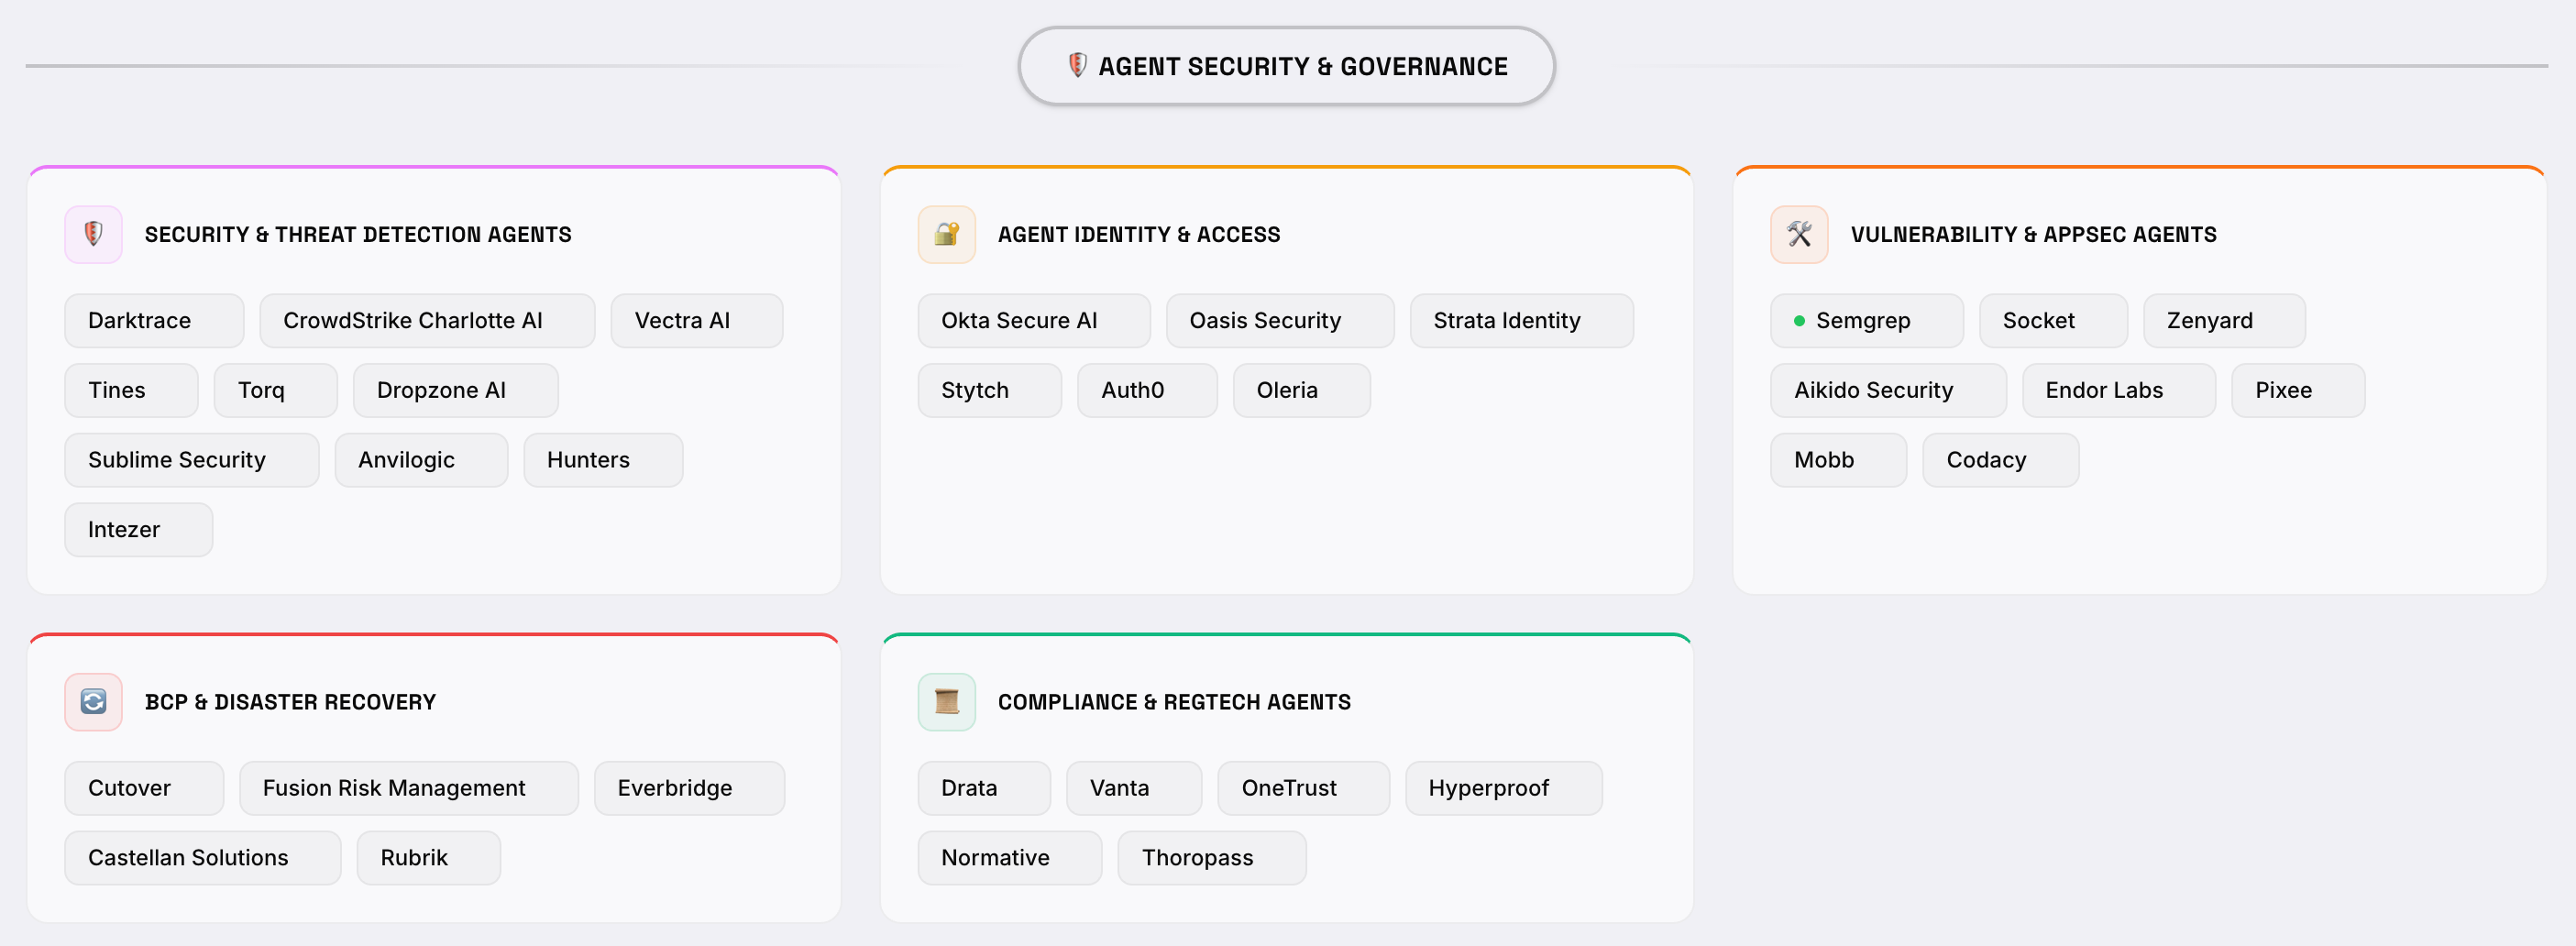This screenshot has width=2576, height=946.
Task: Click the Security & Threat Detection Agents title
Action: 358,235
